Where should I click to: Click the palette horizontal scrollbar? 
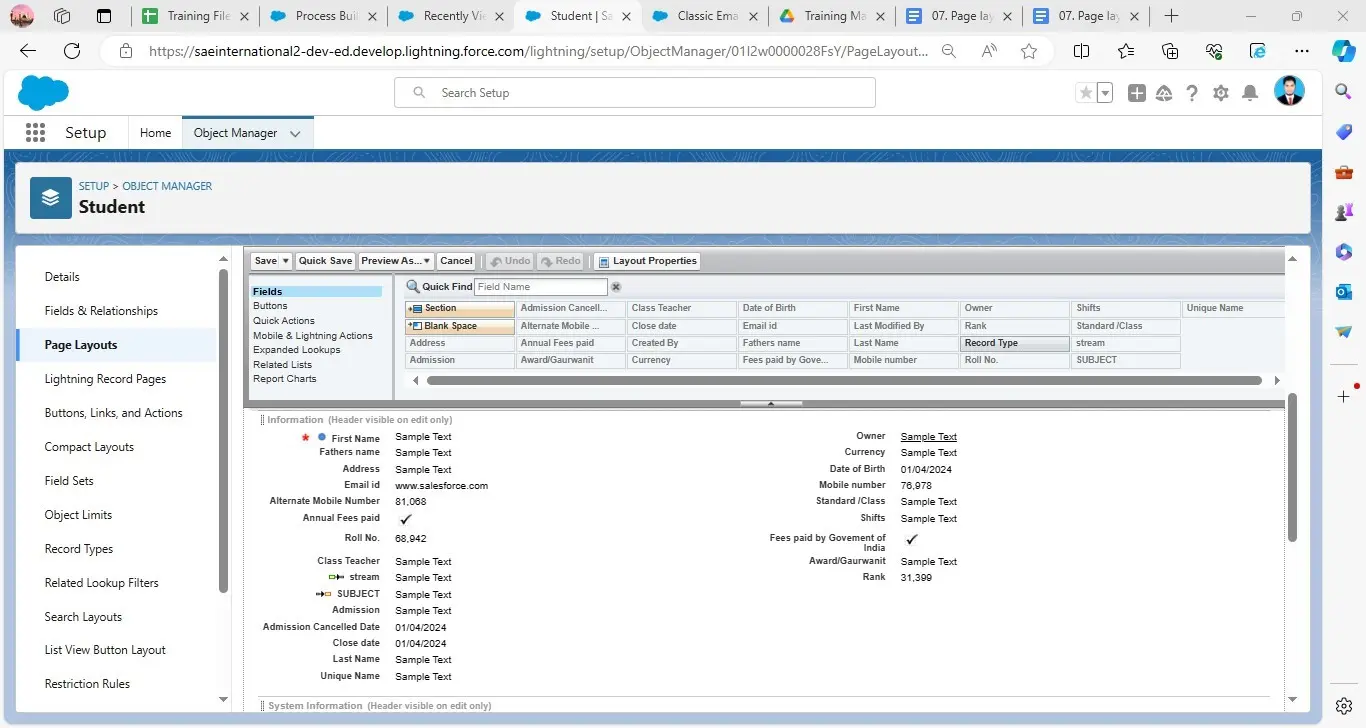(843, 381)
